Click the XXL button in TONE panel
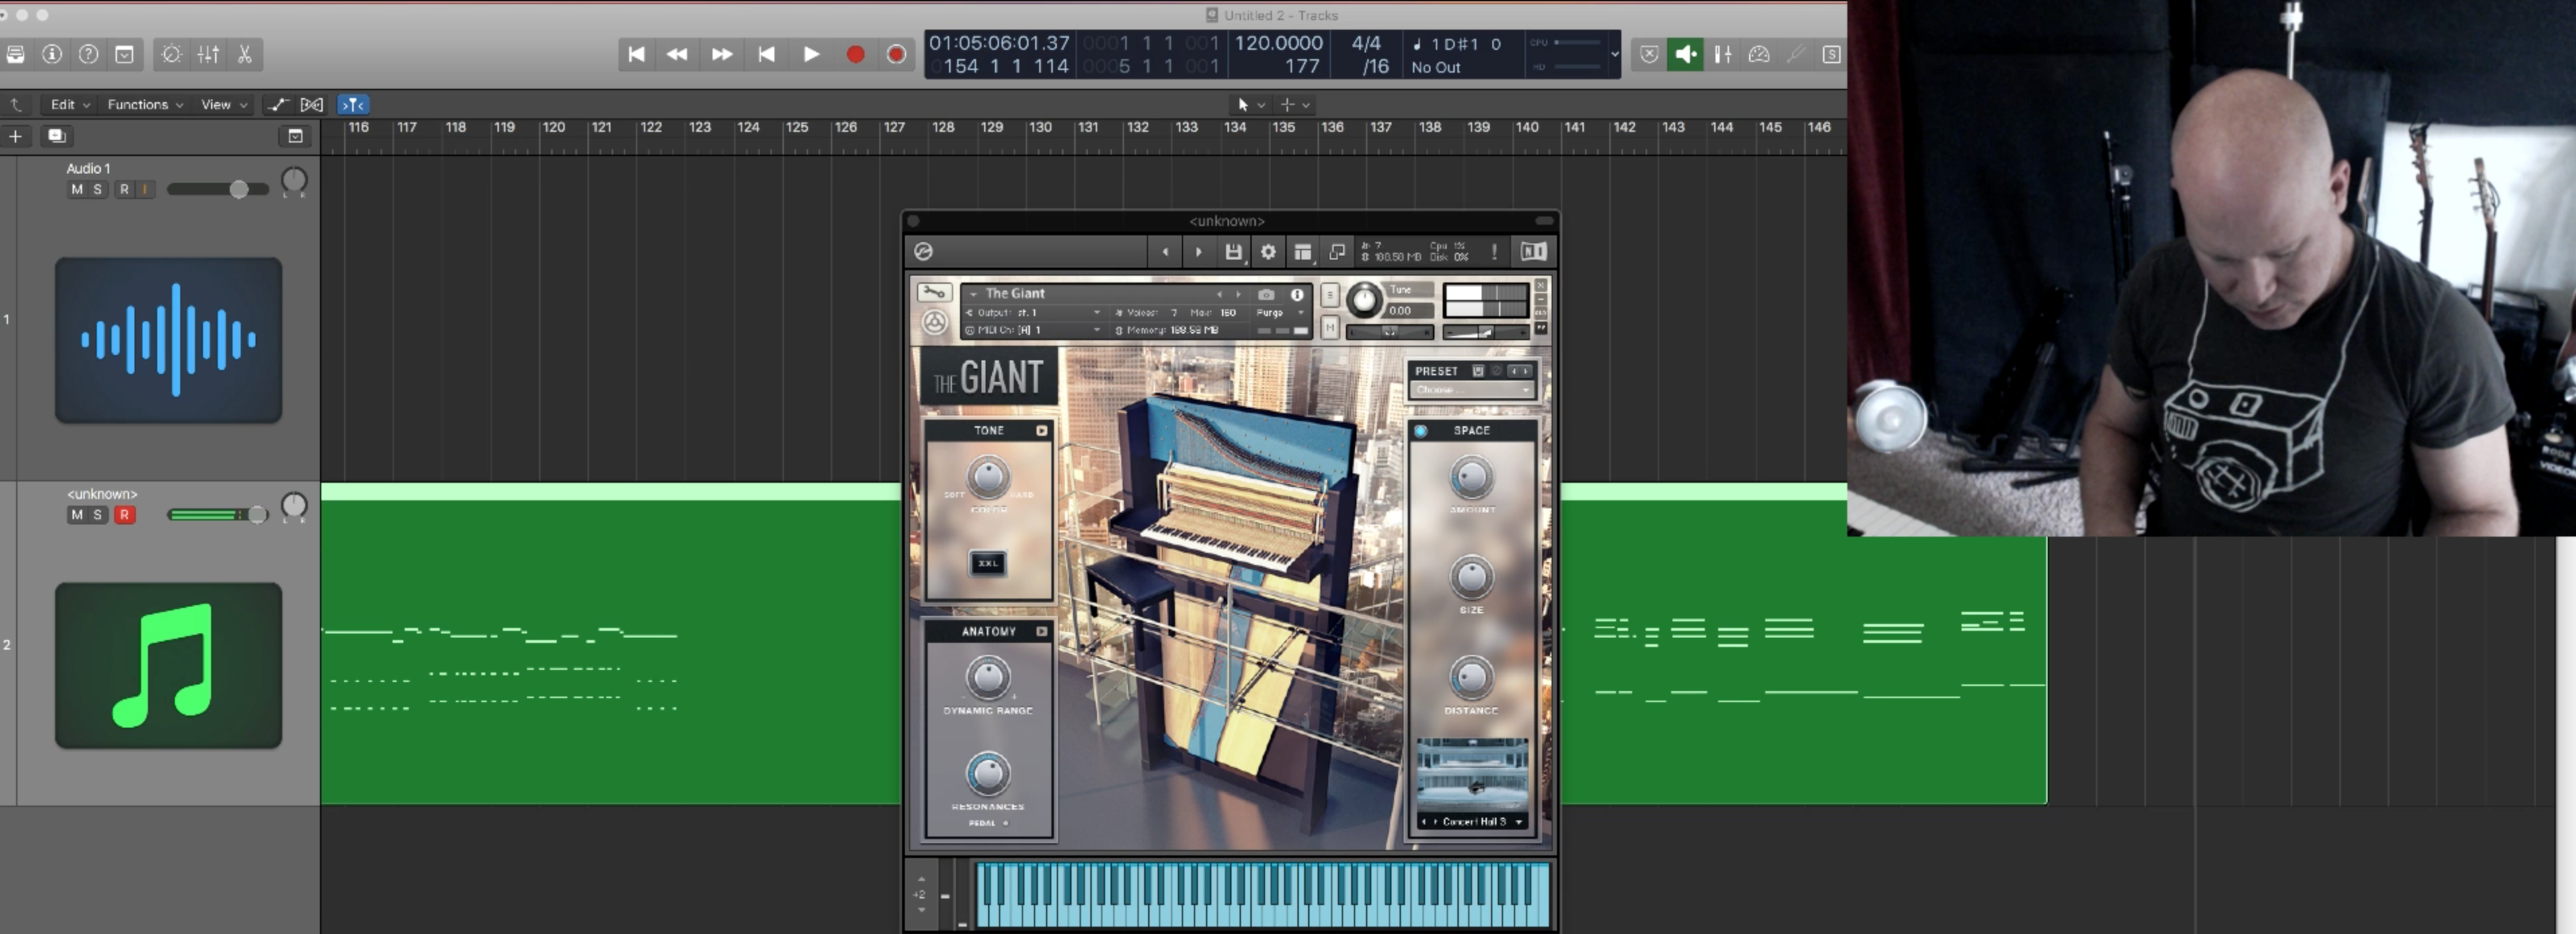The image size is (2576, 934). (988, 563)
